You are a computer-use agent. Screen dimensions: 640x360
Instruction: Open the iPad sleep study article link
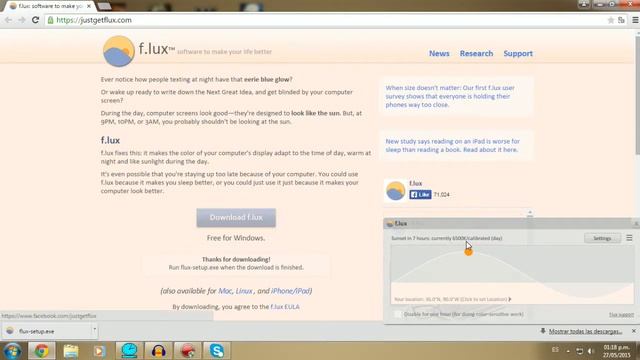453,146
